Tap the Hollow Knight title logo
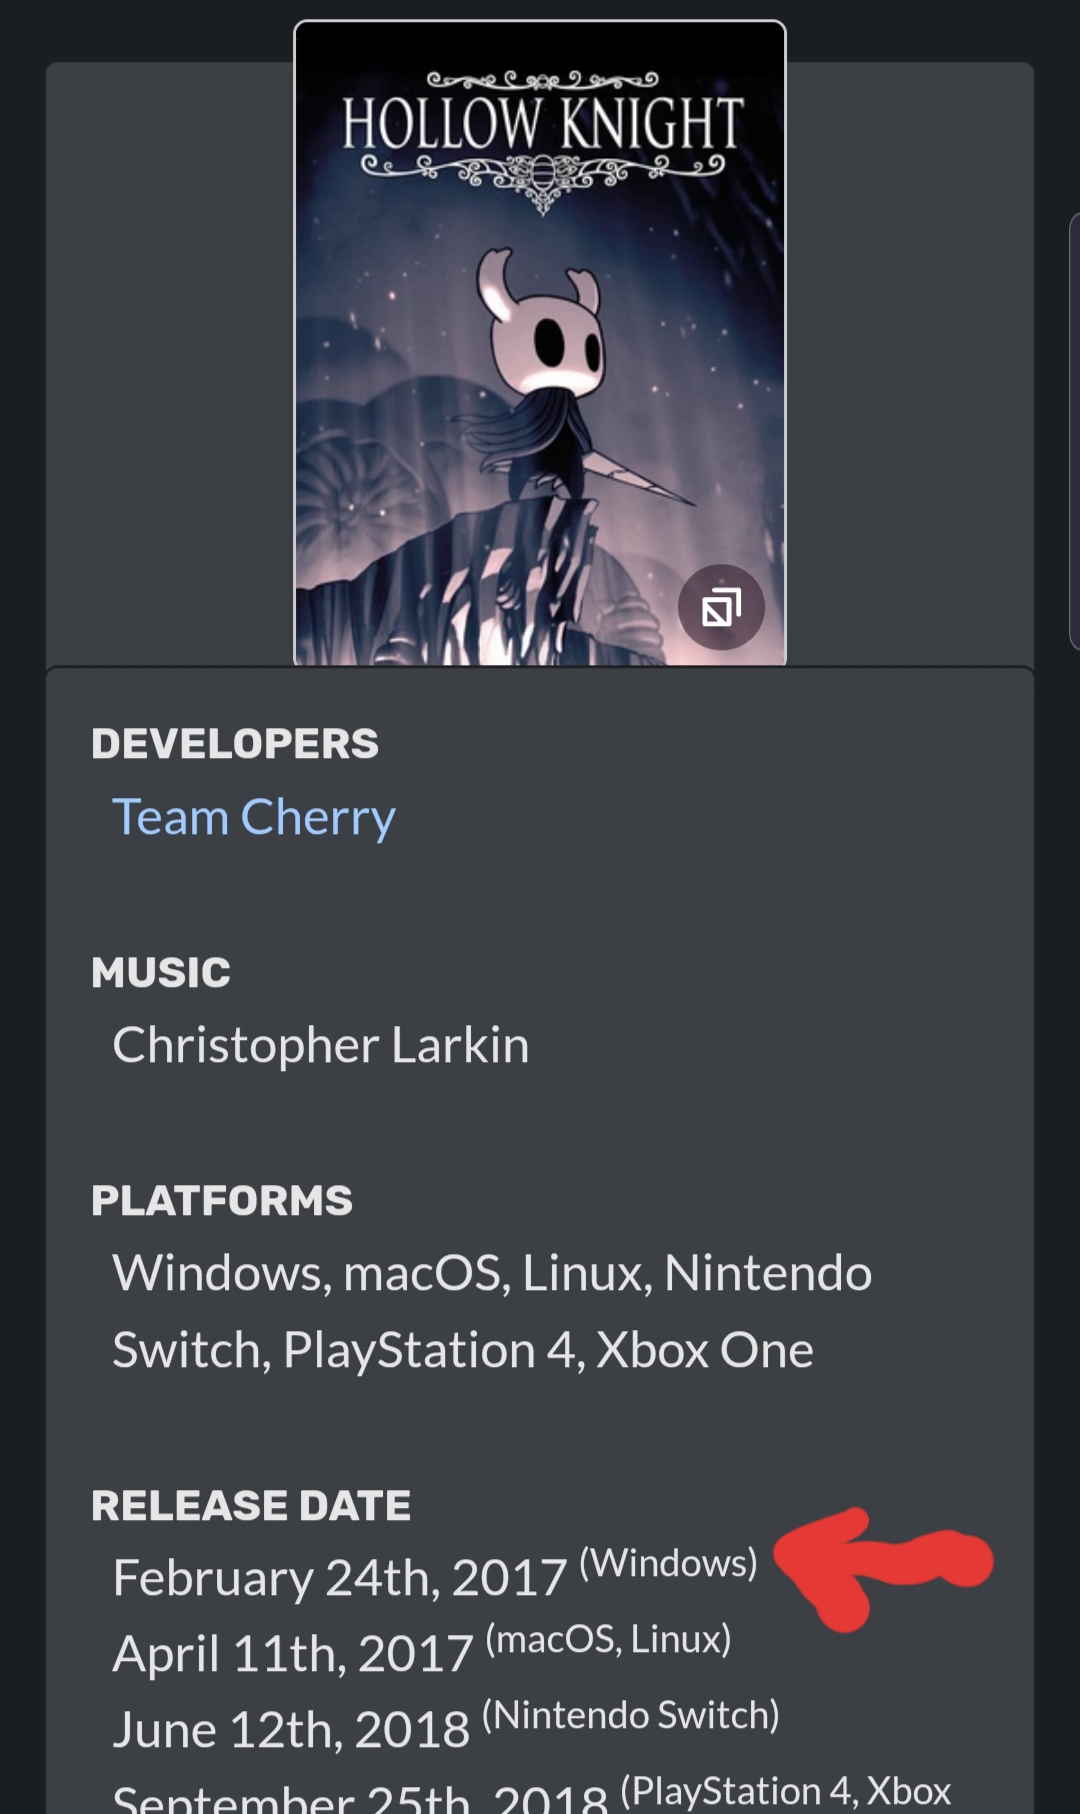 pos(542,140)
